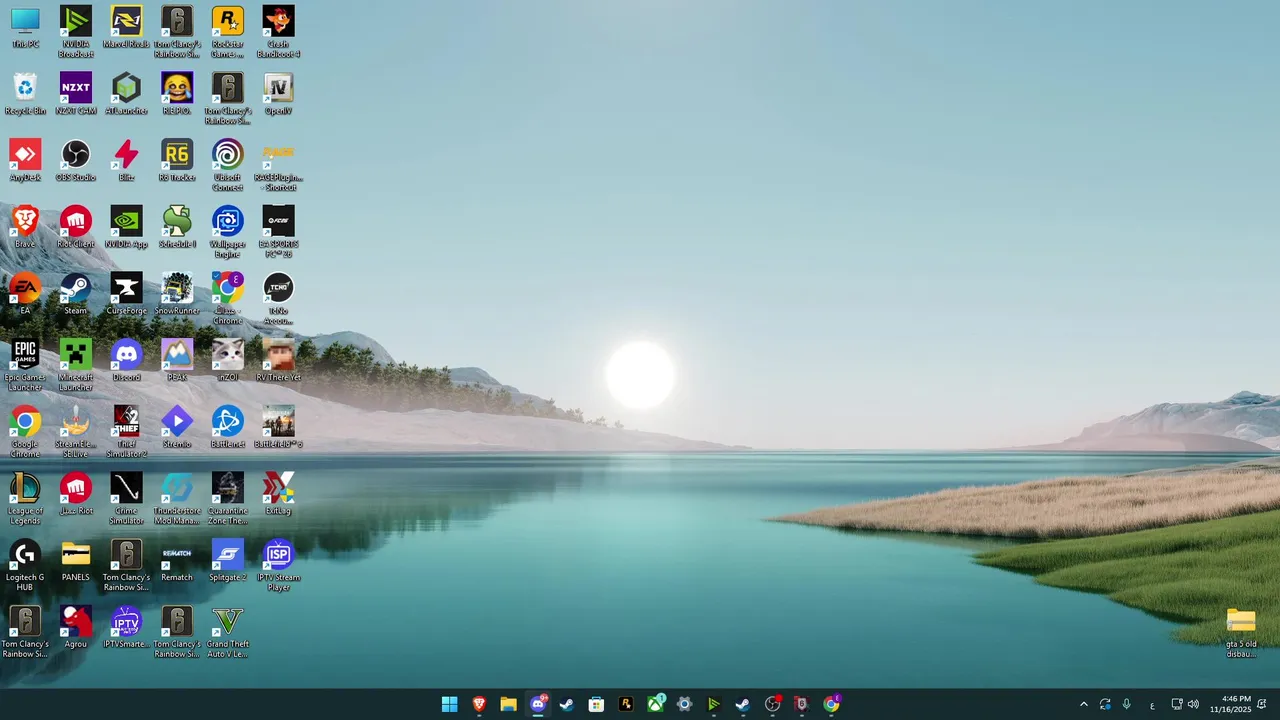Open the NZXT CAM shortcut
This screenshot has height=720, width=1280.
[76, 95]
